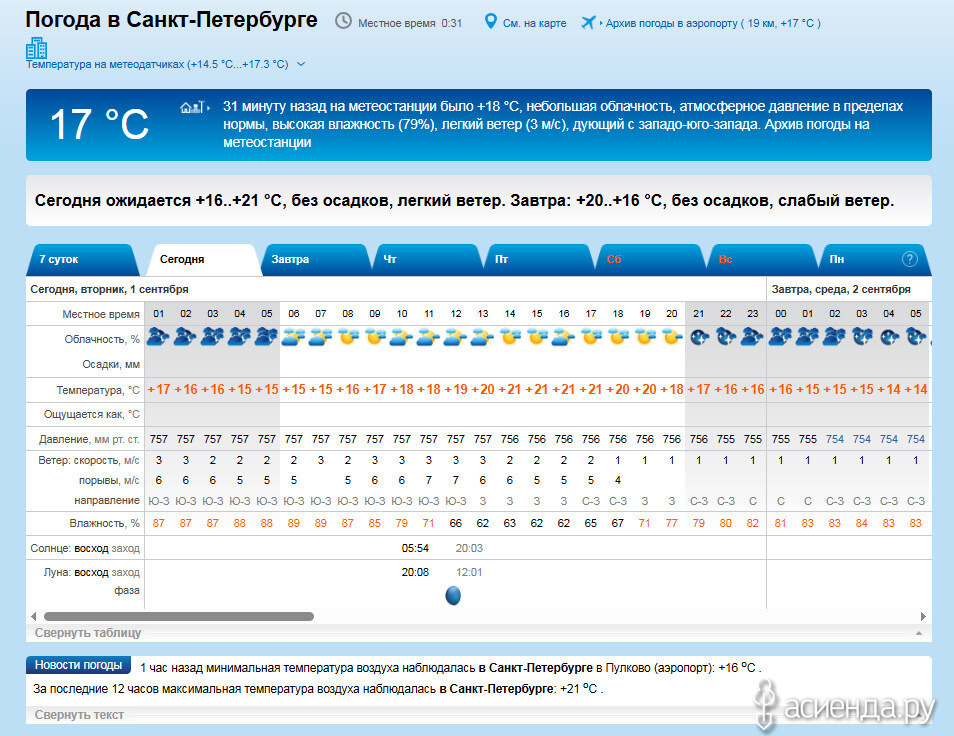Click the clock icon beside local time

click(x=343, y=21)
